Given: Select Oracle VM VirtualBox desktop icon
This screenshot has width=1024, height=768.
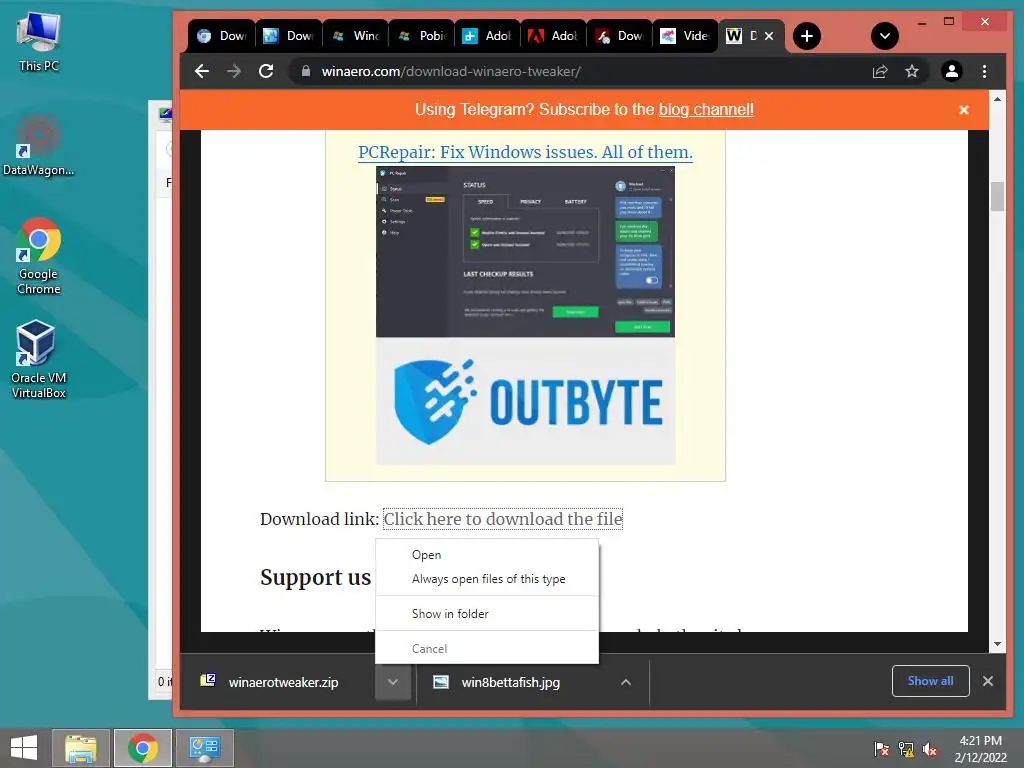Looking at the screenshot, I should click(39, 359).
